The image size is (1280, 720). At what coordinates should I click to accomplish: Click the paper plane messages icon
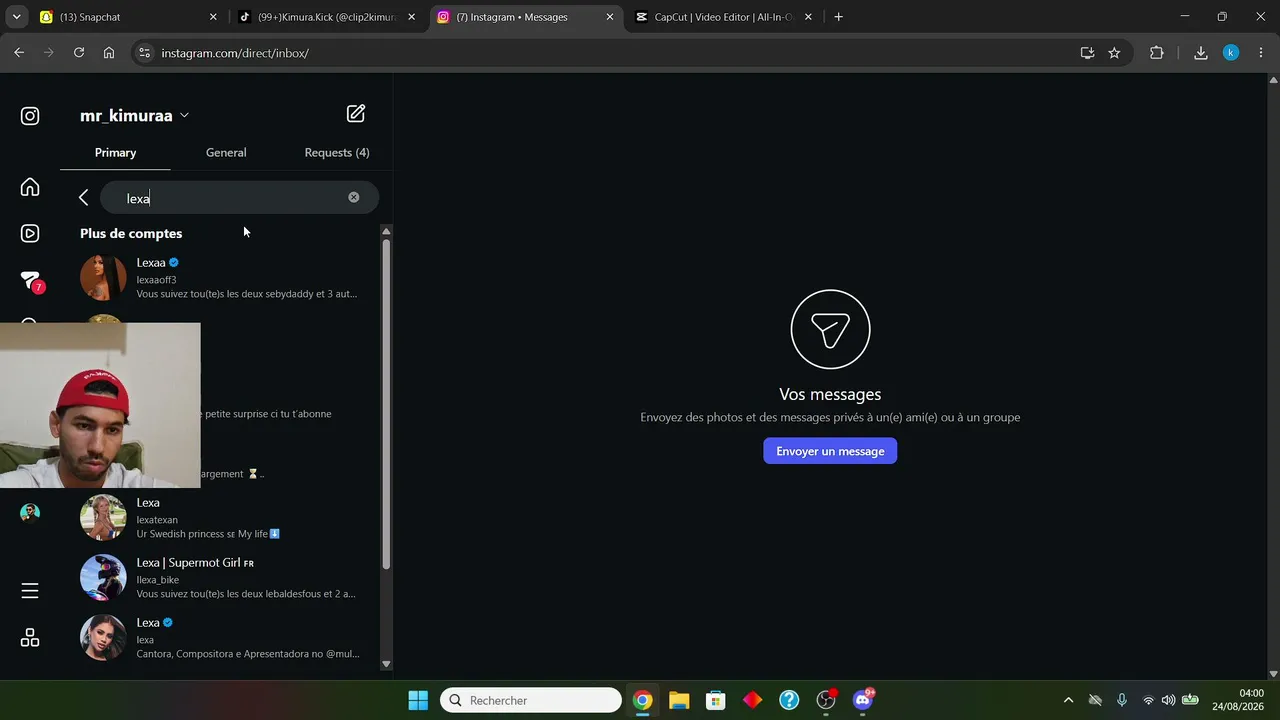click(x=830, y=329)
